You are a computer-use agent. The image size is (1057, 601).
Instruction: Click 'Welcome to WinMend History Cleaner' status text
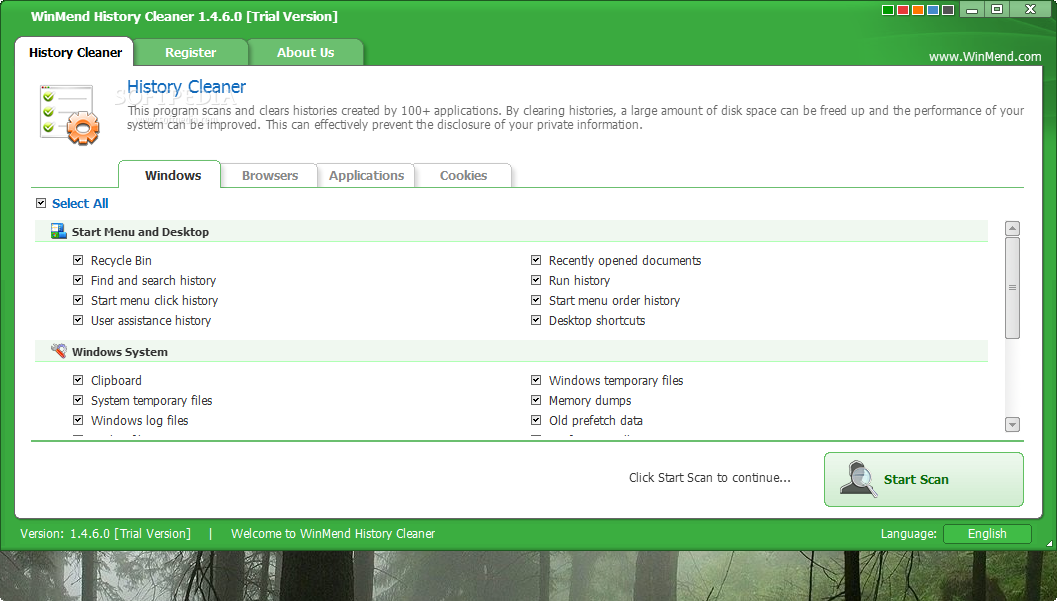(333, 534)
